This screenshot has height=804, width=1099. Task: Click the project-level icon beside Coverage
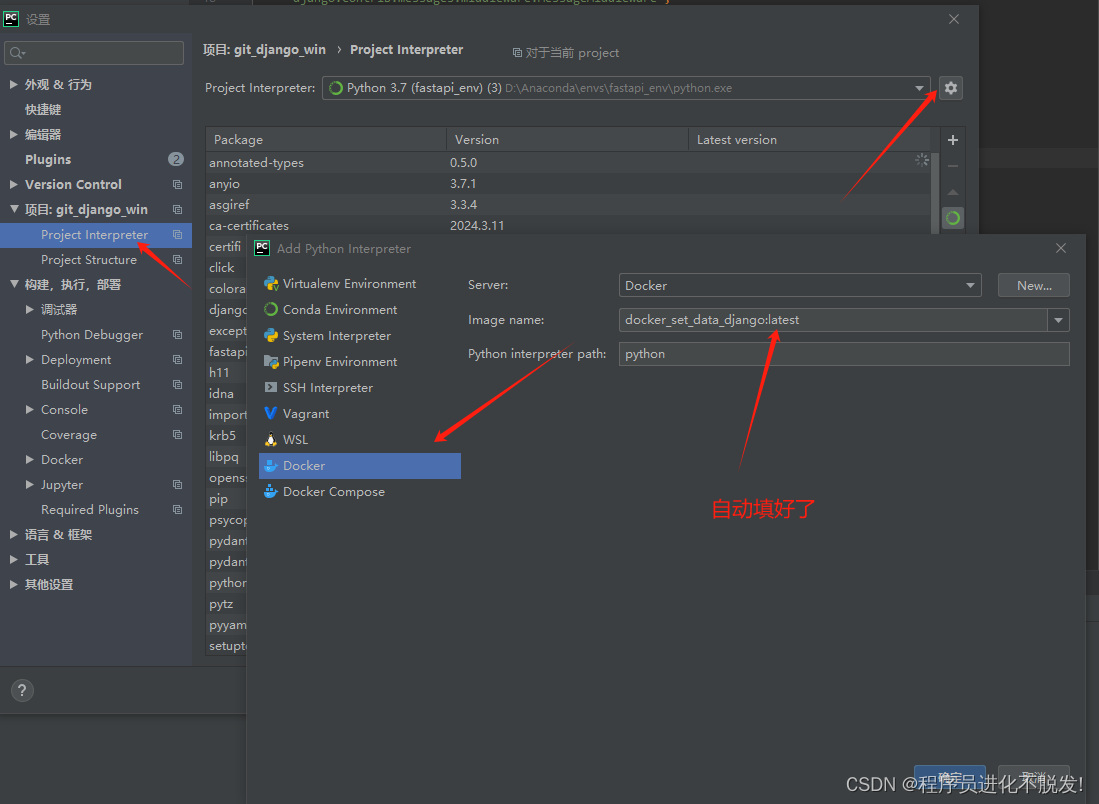pyautogui.click(x=177, y=435)
